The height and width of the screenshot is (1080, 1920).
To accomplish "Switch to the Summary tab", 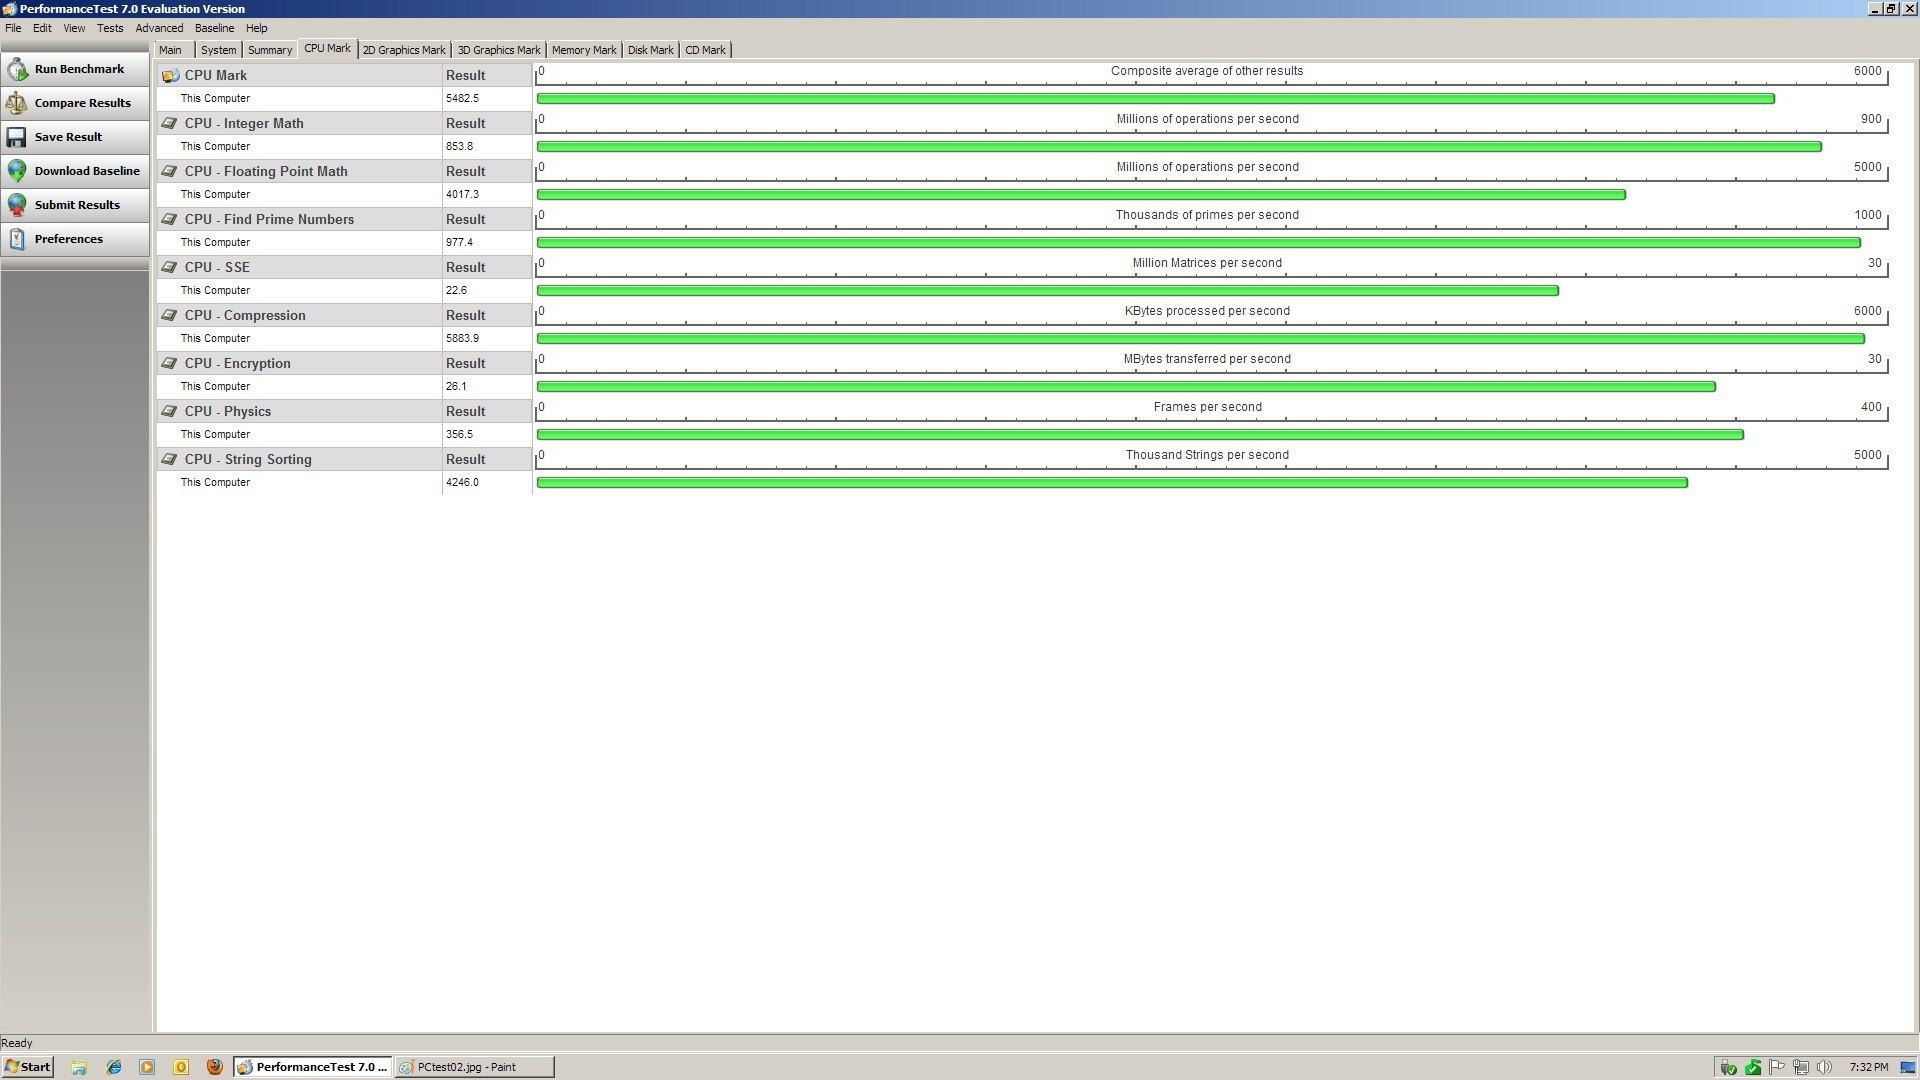I will tap(270, 50).
